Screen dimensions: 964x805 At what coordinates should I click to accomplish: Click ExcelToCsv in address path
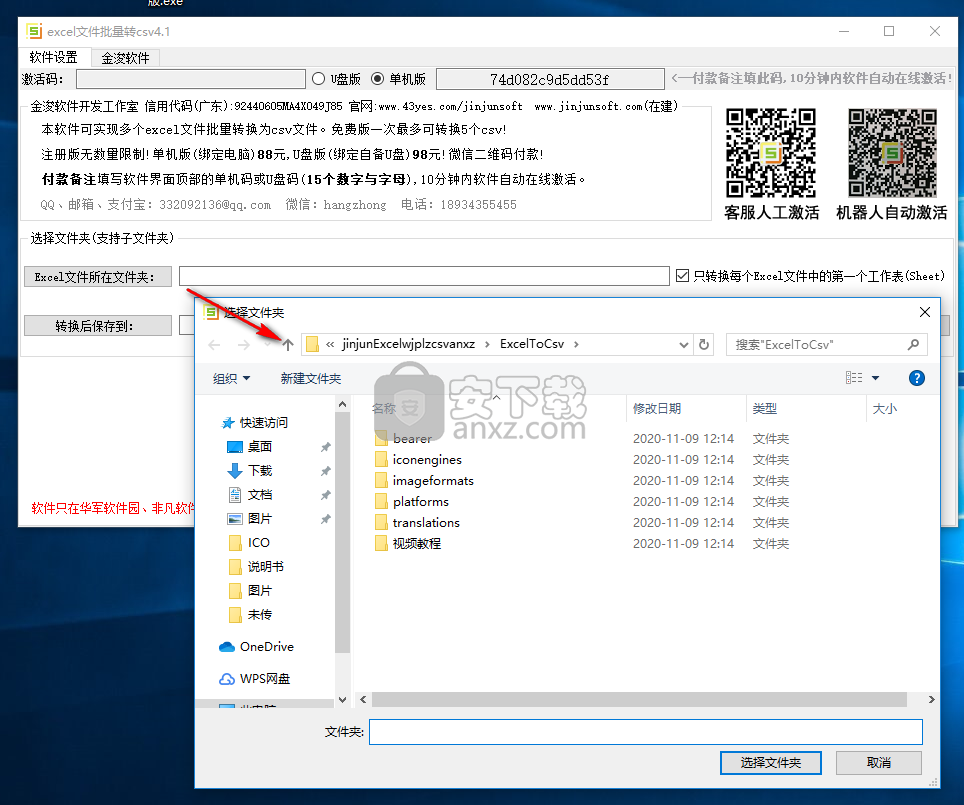(x=532, y=344)
